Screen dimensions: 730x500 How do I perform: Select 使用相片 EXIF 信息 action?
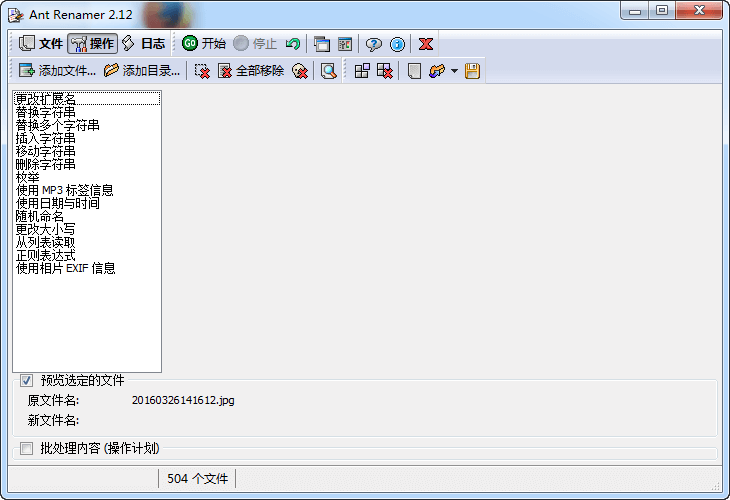87,268
